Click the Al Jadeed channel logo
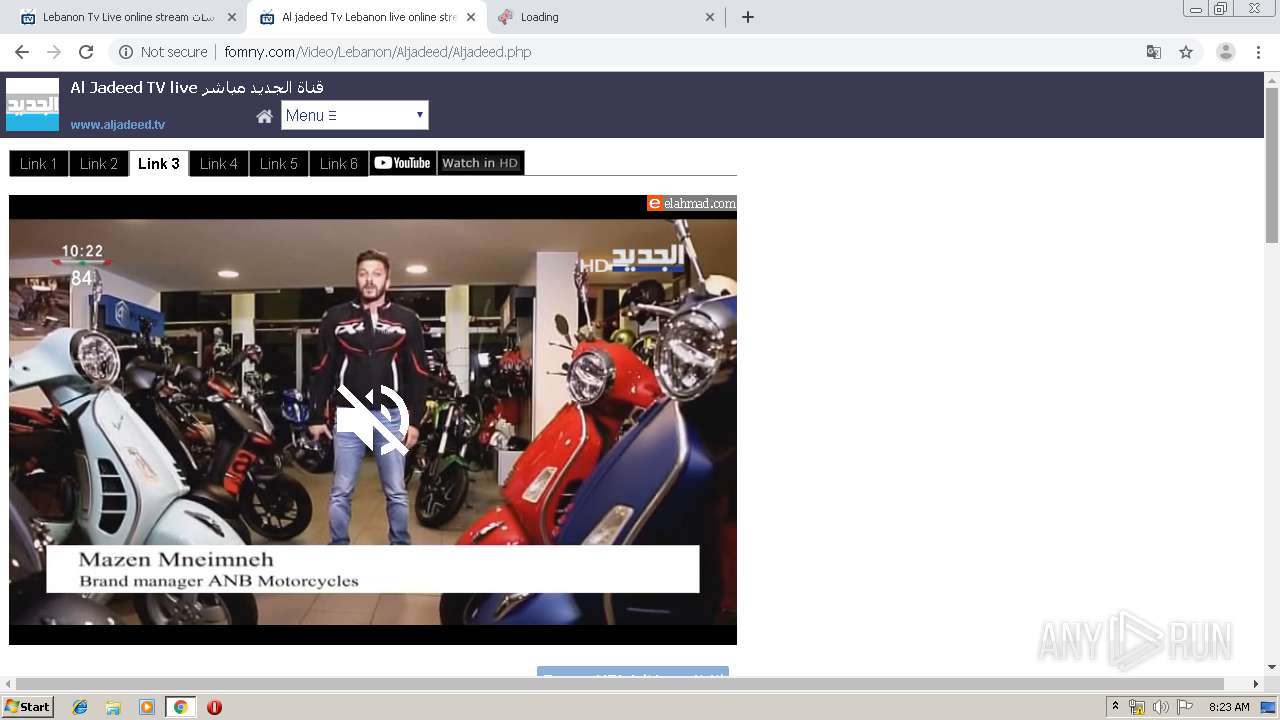This screenshot has height=720, width=1280. (x=32, y=104)
